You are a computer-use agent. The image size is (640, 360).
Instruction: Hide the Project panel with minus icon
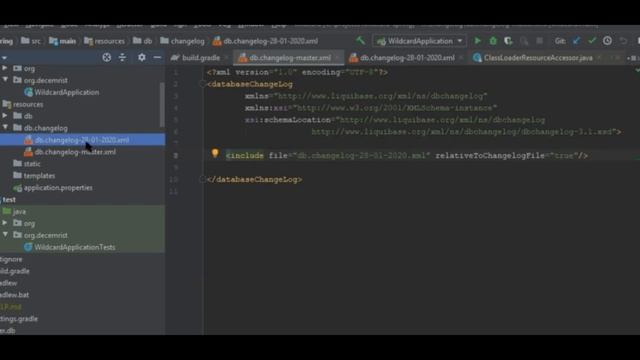pyautogui.click(x=157, y=58)
